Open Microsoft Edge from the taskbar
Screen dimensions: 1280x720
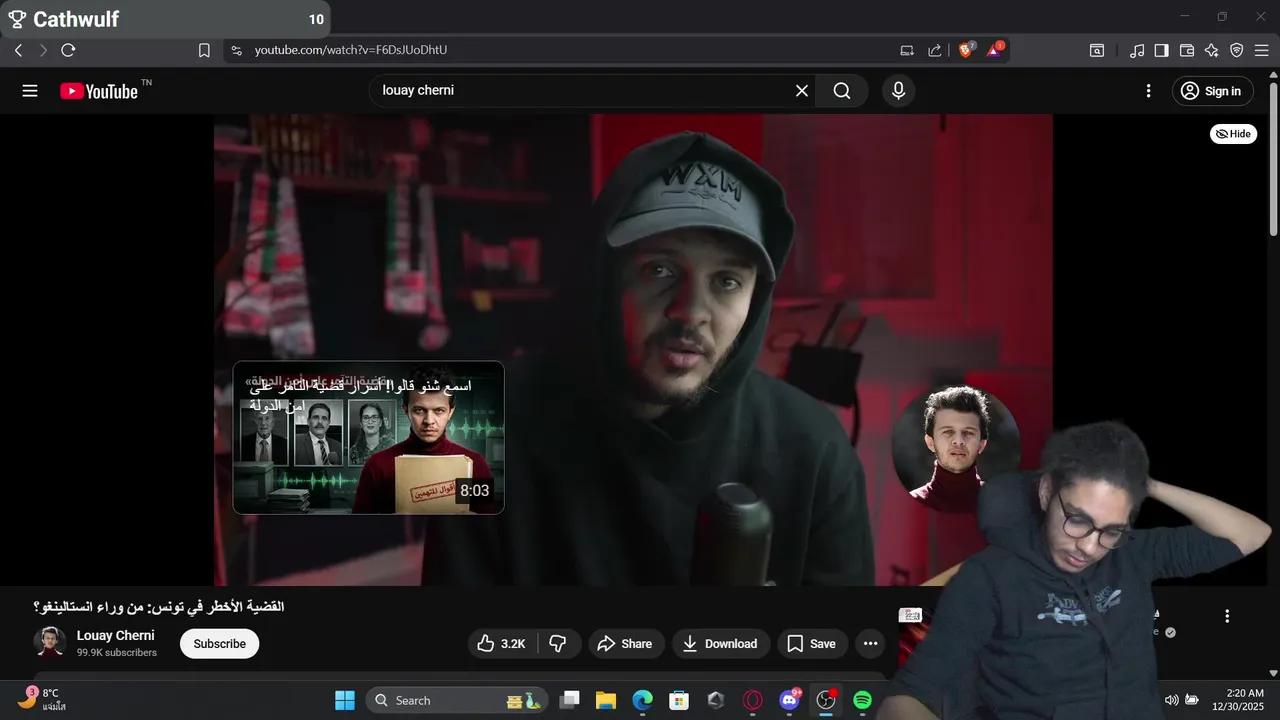pos(643,700)
